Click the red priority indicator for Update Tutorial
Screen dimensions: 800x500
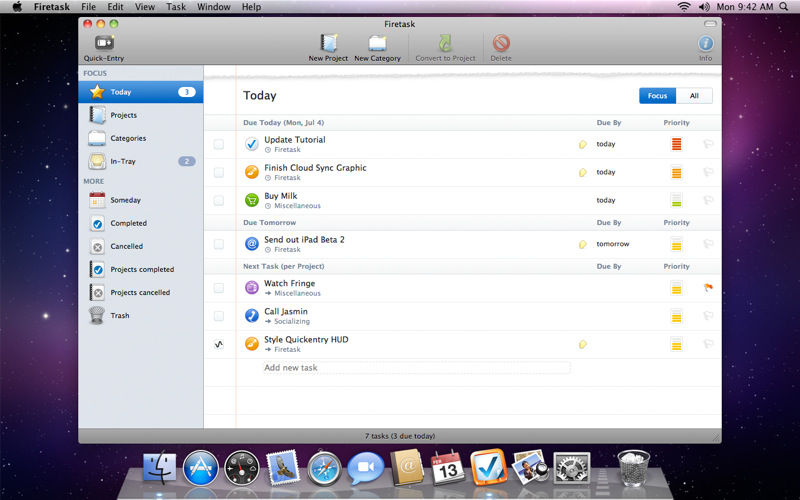(677, 144)
